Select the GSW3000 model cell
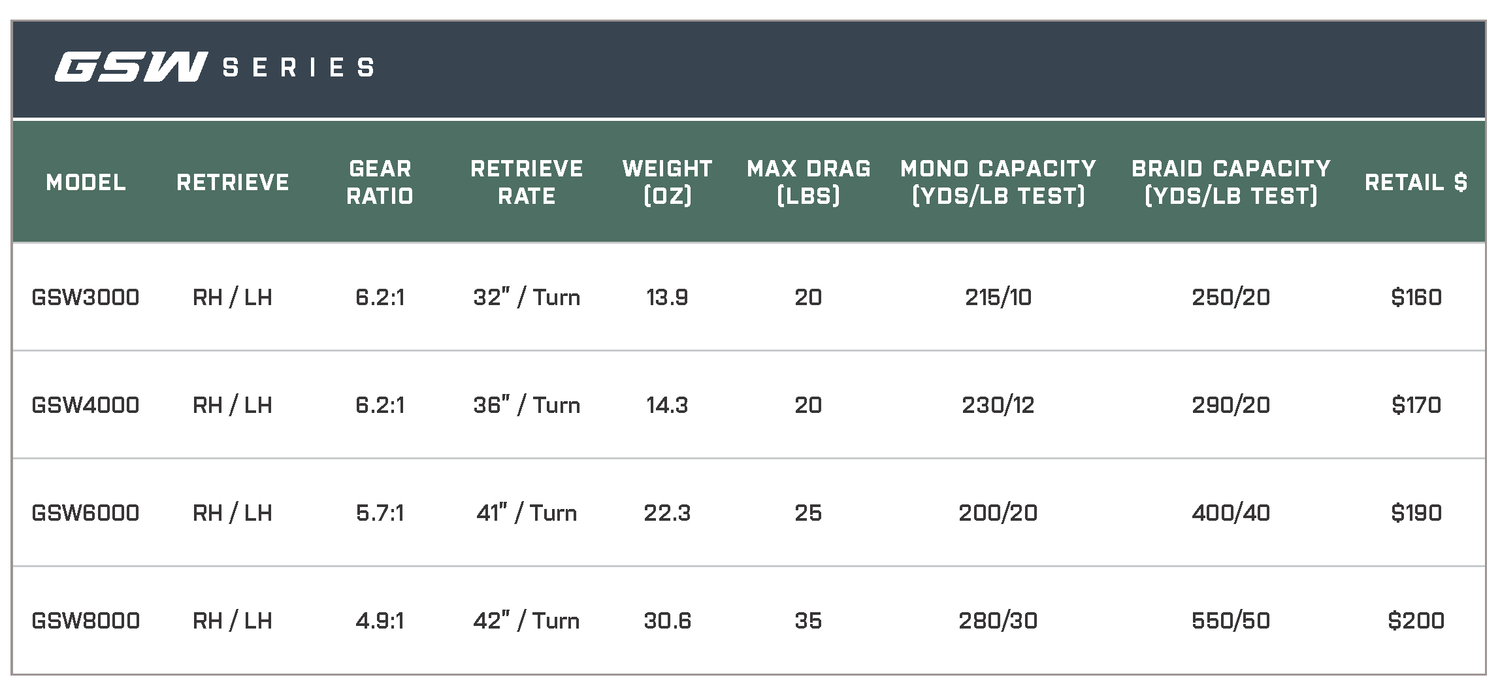Image resolution: width=1500 pixels, height=688 pixels. click(x=86, y=297)
